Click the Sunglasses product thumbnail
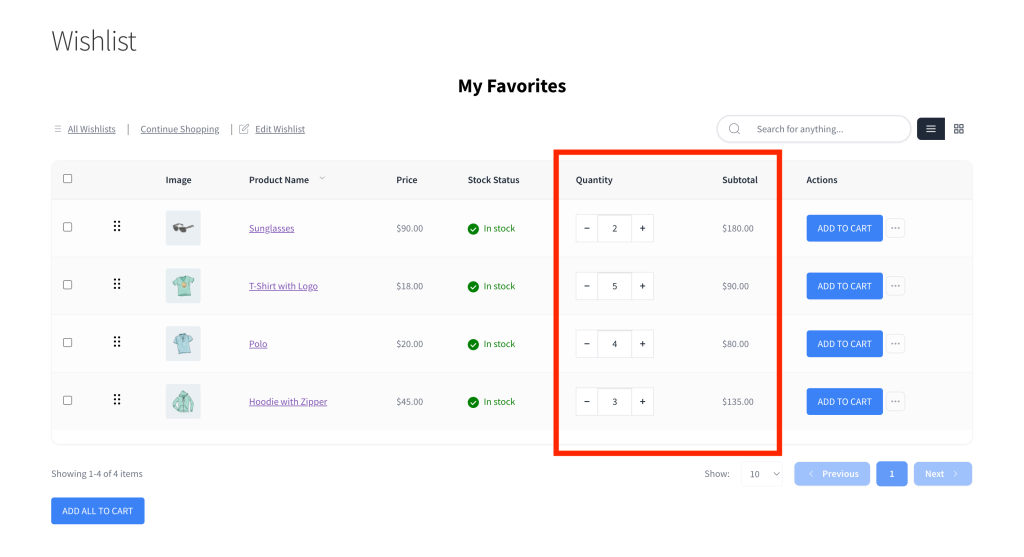 [183, 228]
